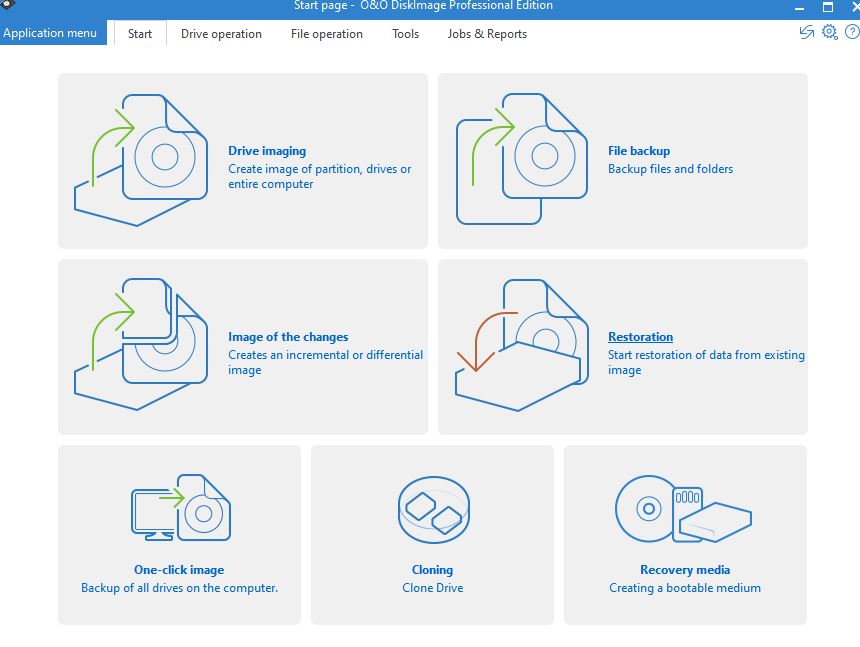This screenshot has width=860, height=647.
Task: Maximize the O&O DiskImage window
Action: tap(828, 7)
